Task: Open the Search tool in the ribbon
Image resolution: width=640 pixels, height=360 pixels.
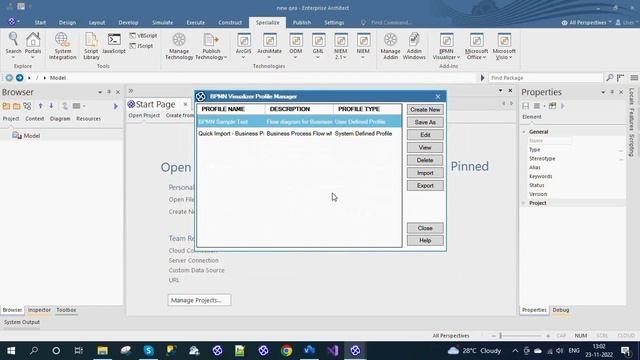Action: (13, 45)
